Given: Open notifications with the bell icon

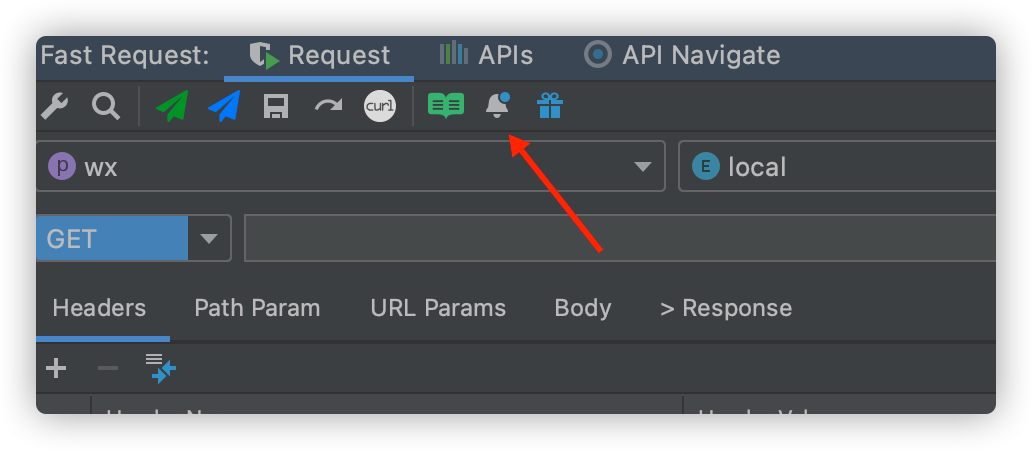Looking at the screenshot, I should pyautogui.click(x=497, y=105).
